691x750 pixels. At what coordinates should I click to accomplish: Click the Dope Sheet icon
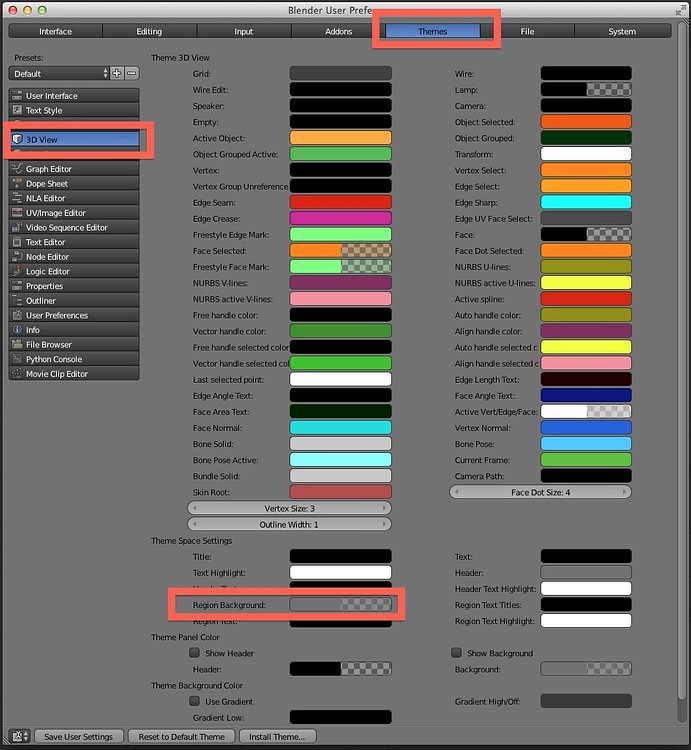(17, 183)
